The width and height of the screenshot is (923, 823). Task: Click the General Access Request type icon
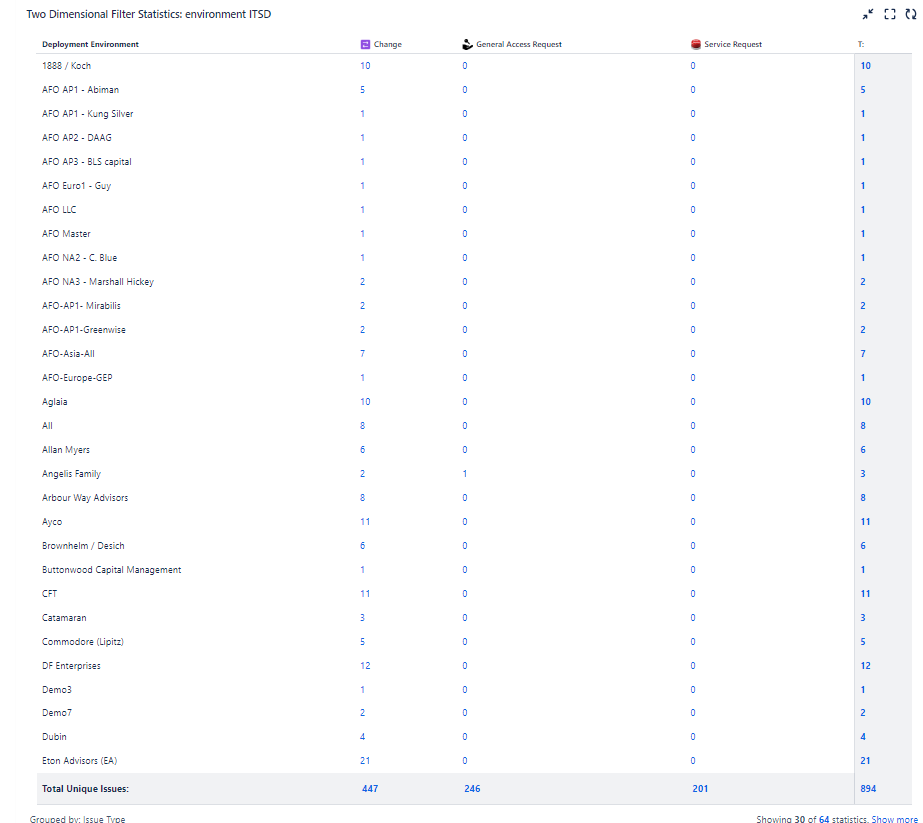465,44
